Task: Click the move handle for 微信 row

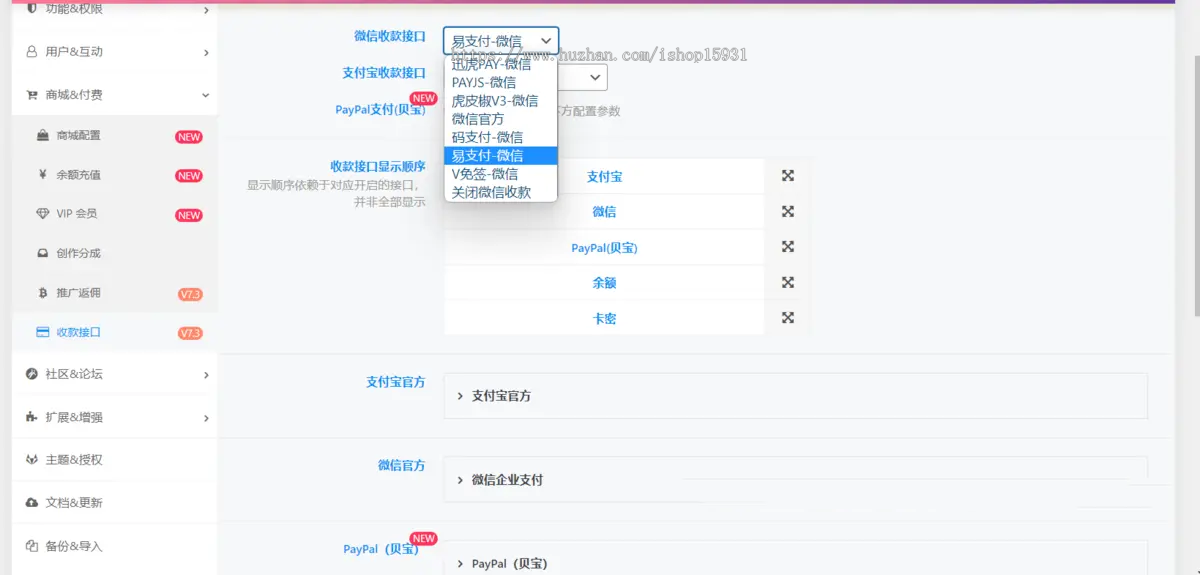Action: [x=788, y=211]
